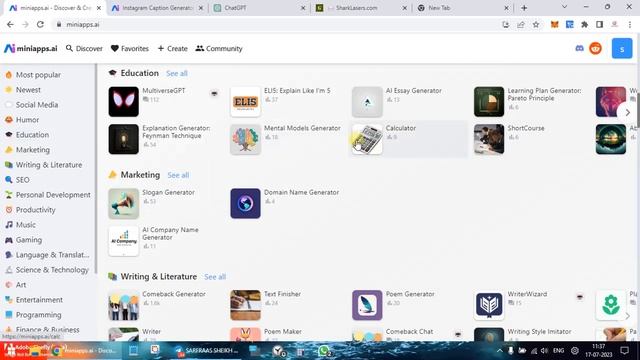Switch to ChatGPT browser tab
This screenshot has height=360, width=640.
tap(259, 8)
